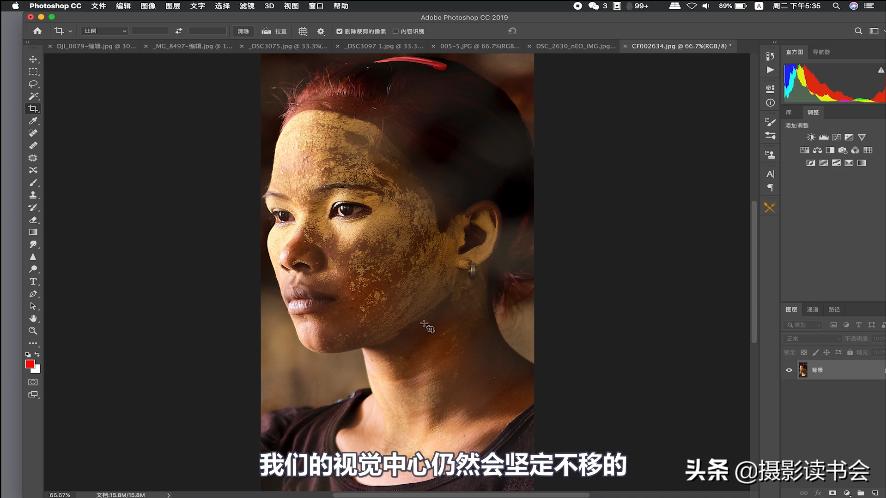
Task: Open the 滤镜 menu
Action: pyautogui.click(x=247, y=6)
